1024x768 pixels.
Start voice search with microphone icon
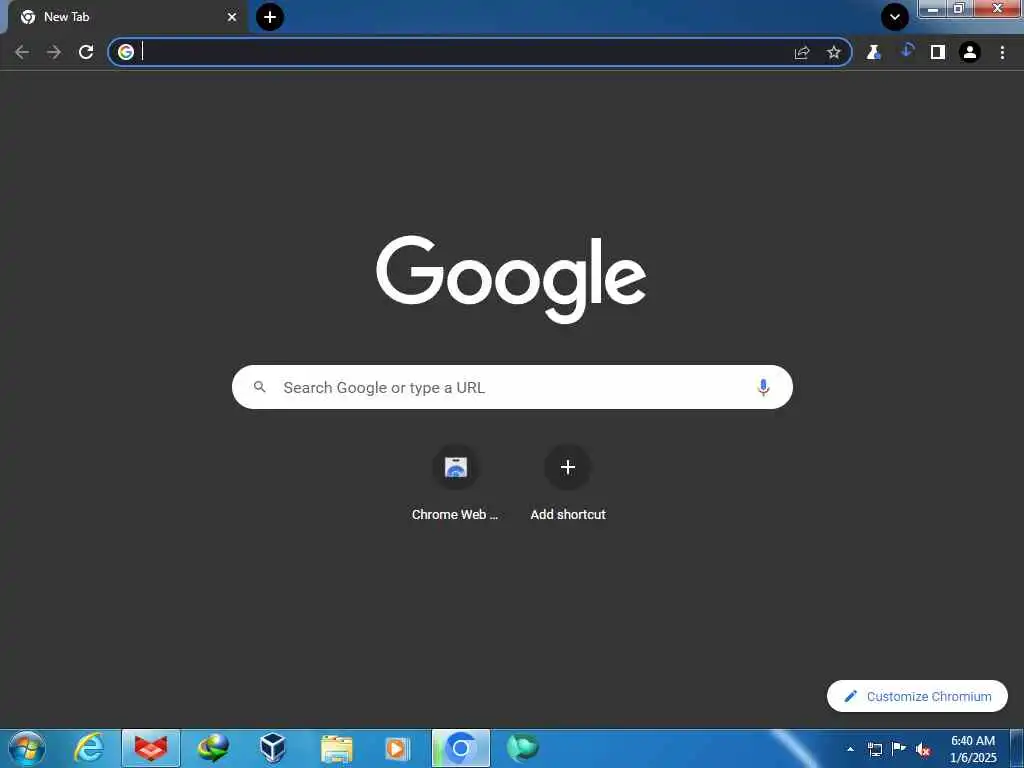pyautogui.click(x=763, y=387)
